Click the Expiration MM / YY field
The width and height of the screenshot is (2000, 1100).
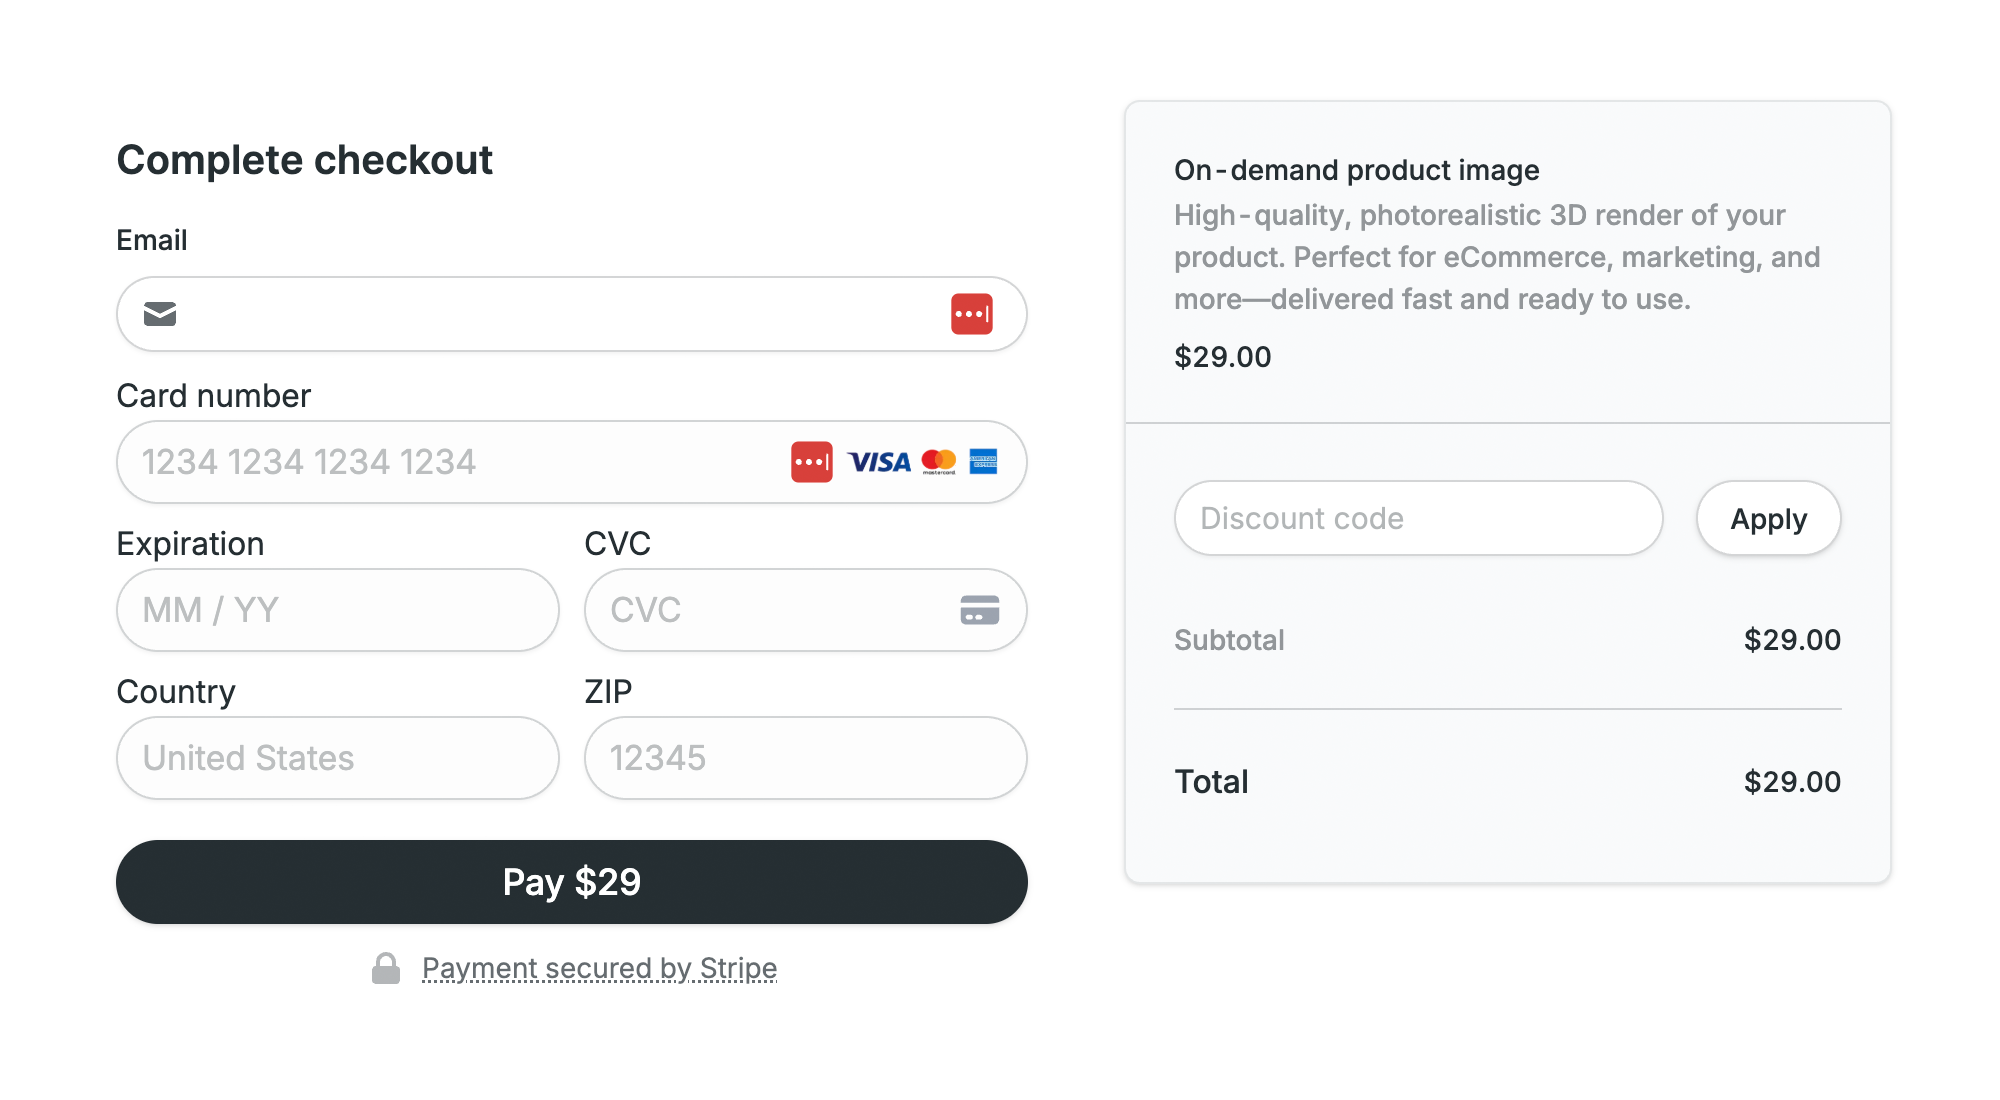point(338,610)
